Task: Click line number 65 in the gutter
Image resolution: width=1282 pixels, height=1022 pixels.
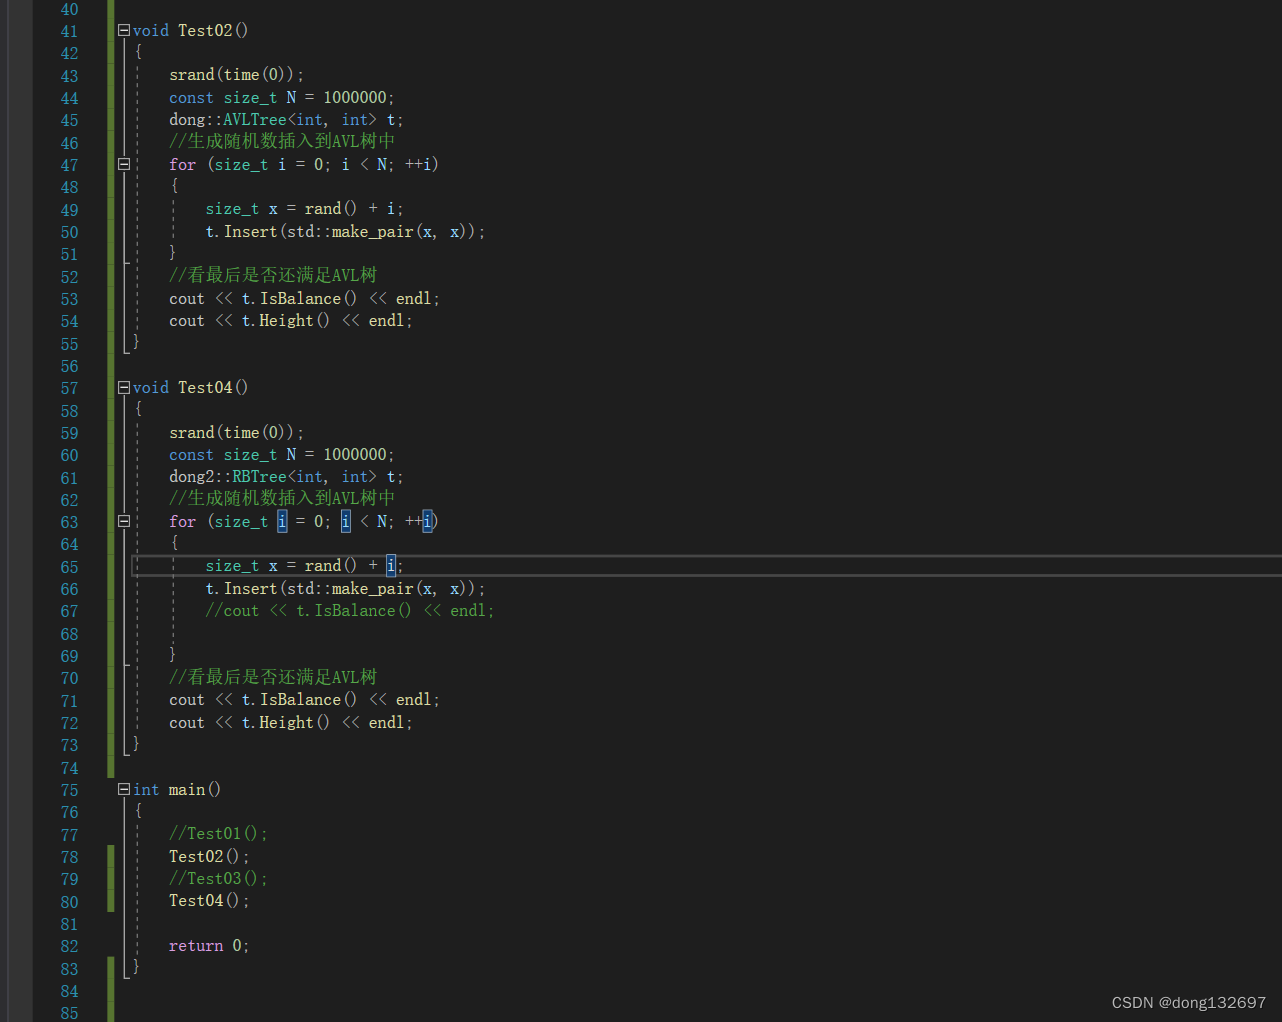Action: pos(69,567)
